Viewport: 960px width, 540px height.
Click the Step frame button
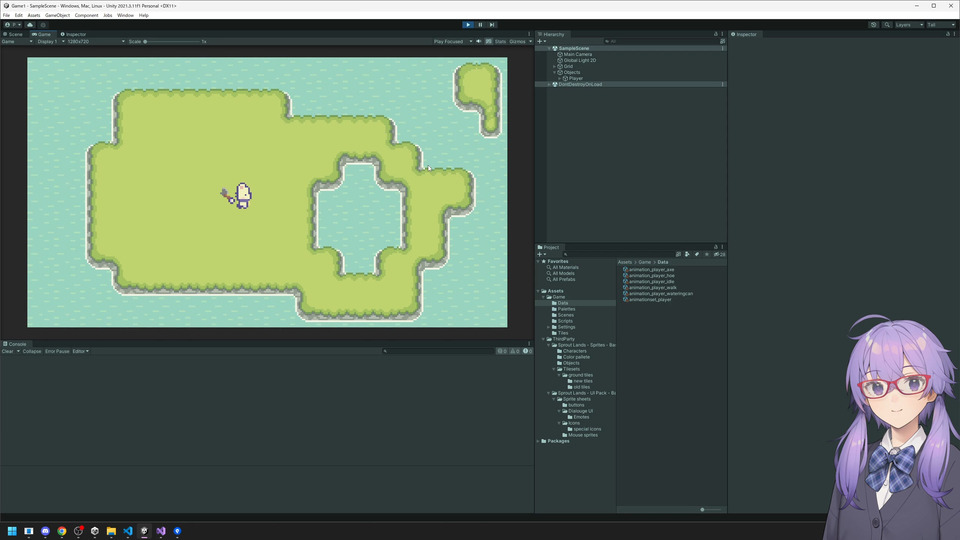pyautogui.click(x=492, y=25)
